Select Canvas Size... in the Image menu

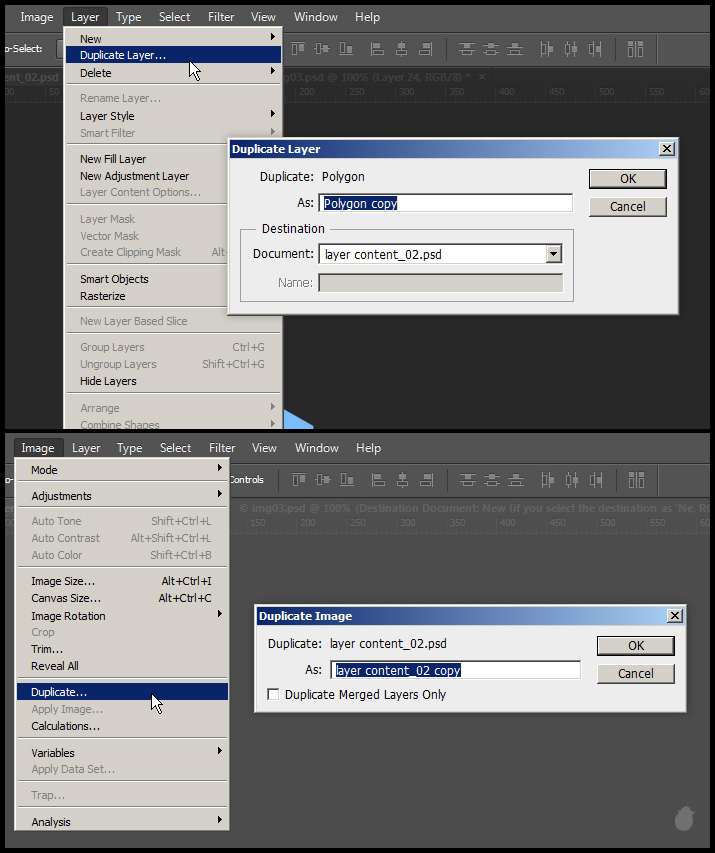(64, 598)
